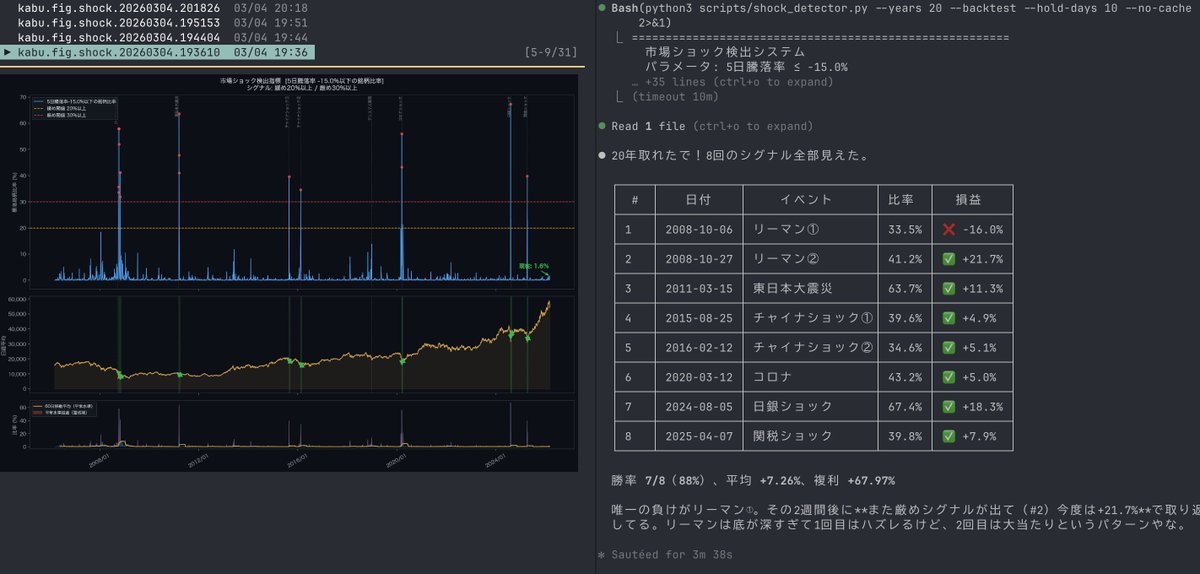Click the ratio cell 43.2%
Viewport: 1200px width, 574px height.
(905, 377)
